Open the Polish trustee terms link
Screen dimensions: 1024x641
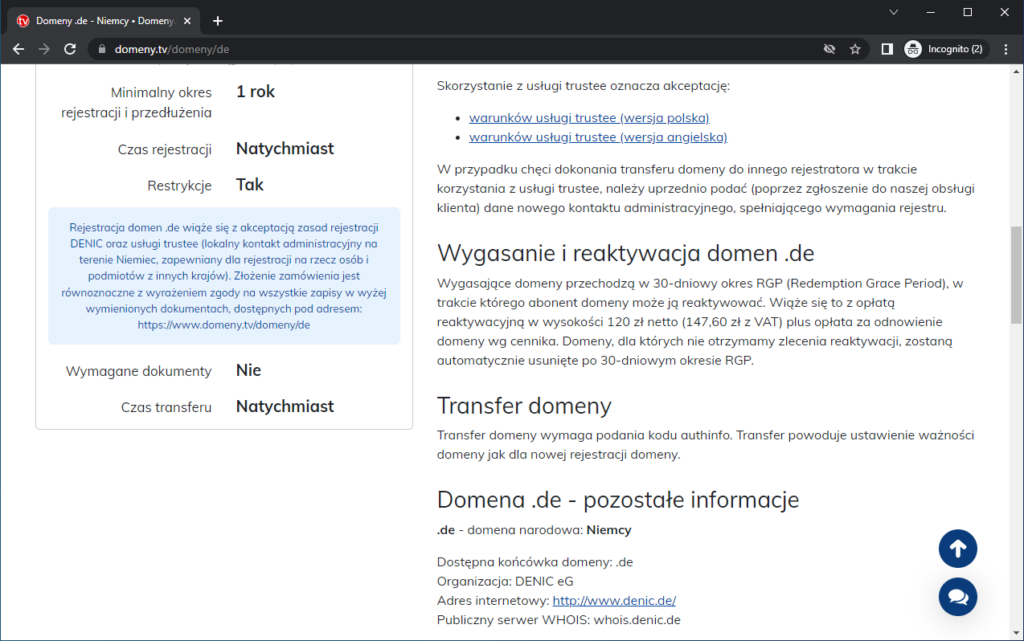pyautogui.click(x=589, y=117)
